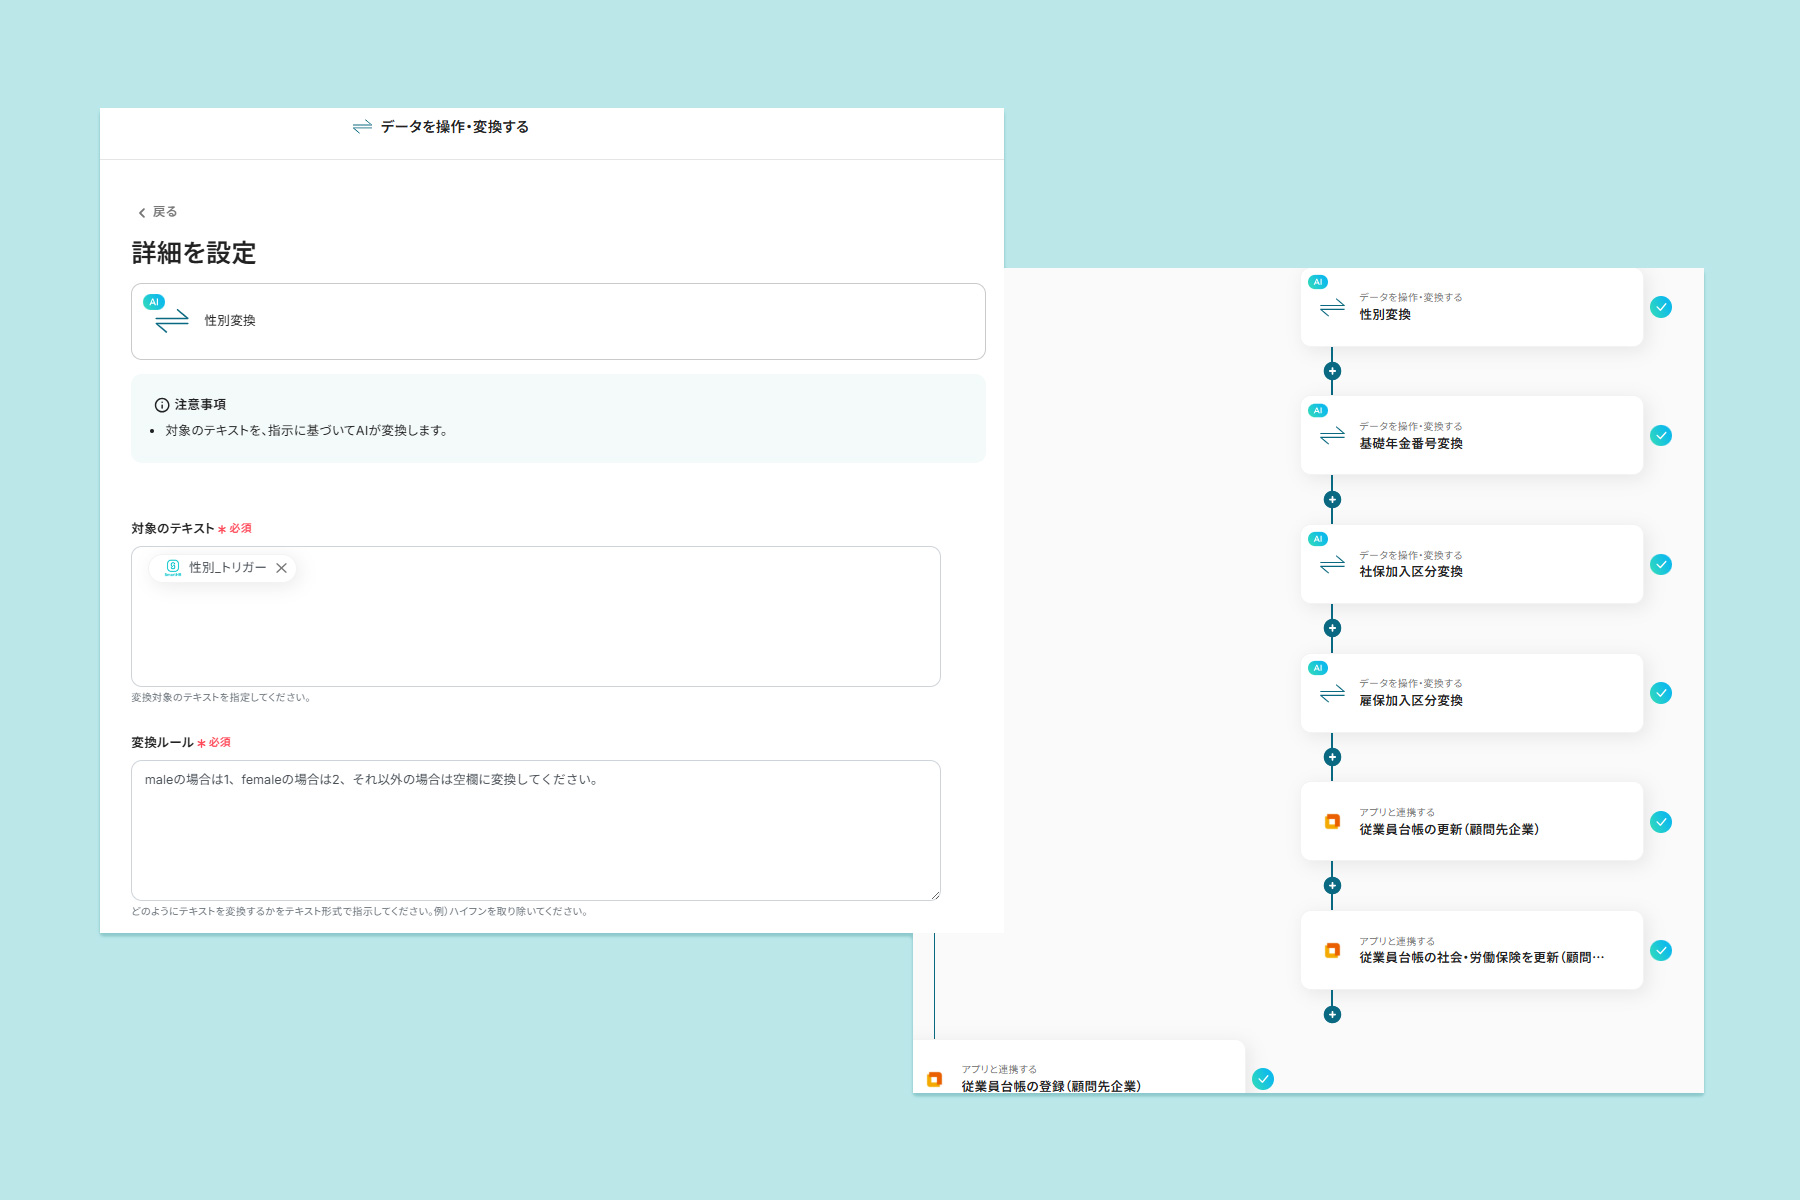Select the 雇保加入区分変換 step icon
Image resolution: width=1800 pixels, height=1200 pixels.
click(1332, 694)
